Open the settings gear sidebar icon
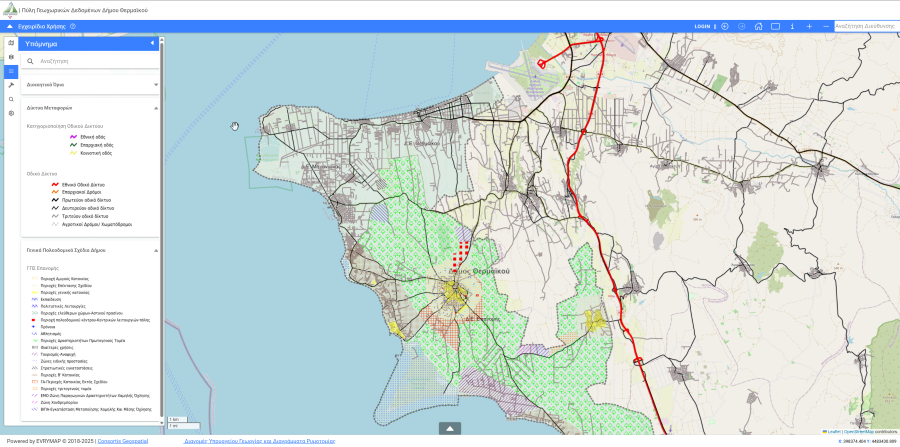The image size is (900, 447). [x=11, y=114]
